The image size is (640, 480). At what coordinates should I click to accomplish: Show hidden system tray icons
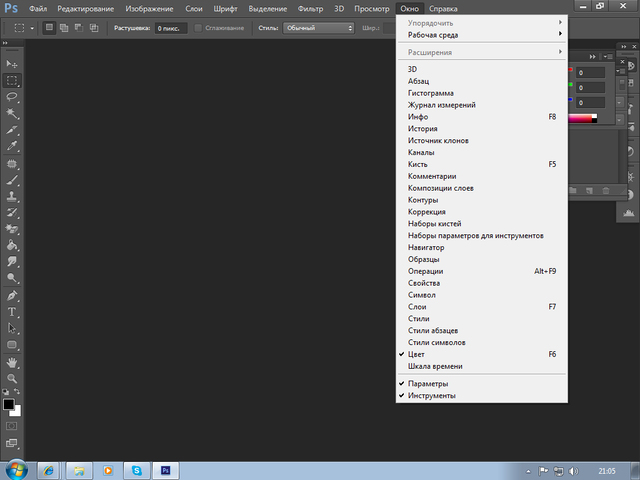(x=528, y=471)
